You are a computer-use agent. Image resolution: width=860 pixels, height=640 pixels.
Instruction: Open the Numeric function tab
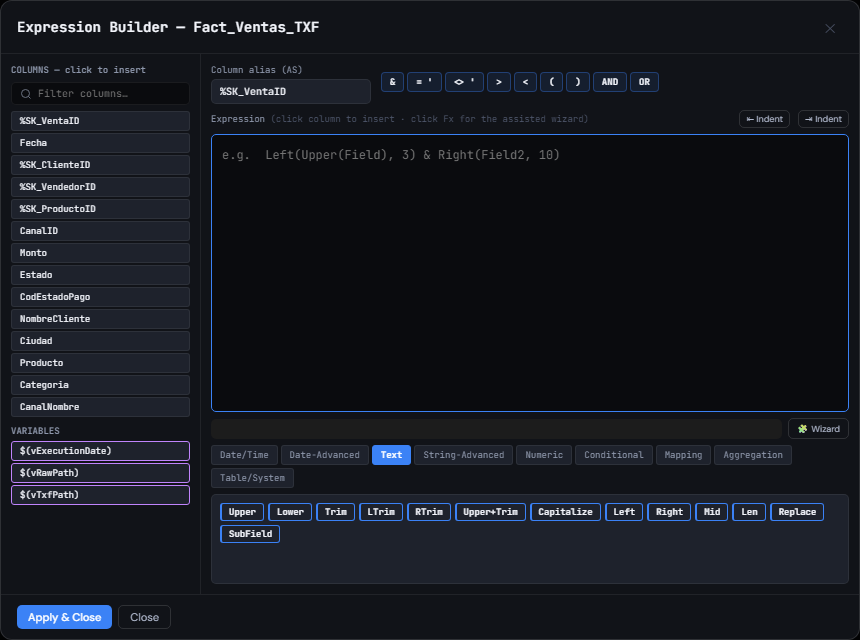click(544, 455)
